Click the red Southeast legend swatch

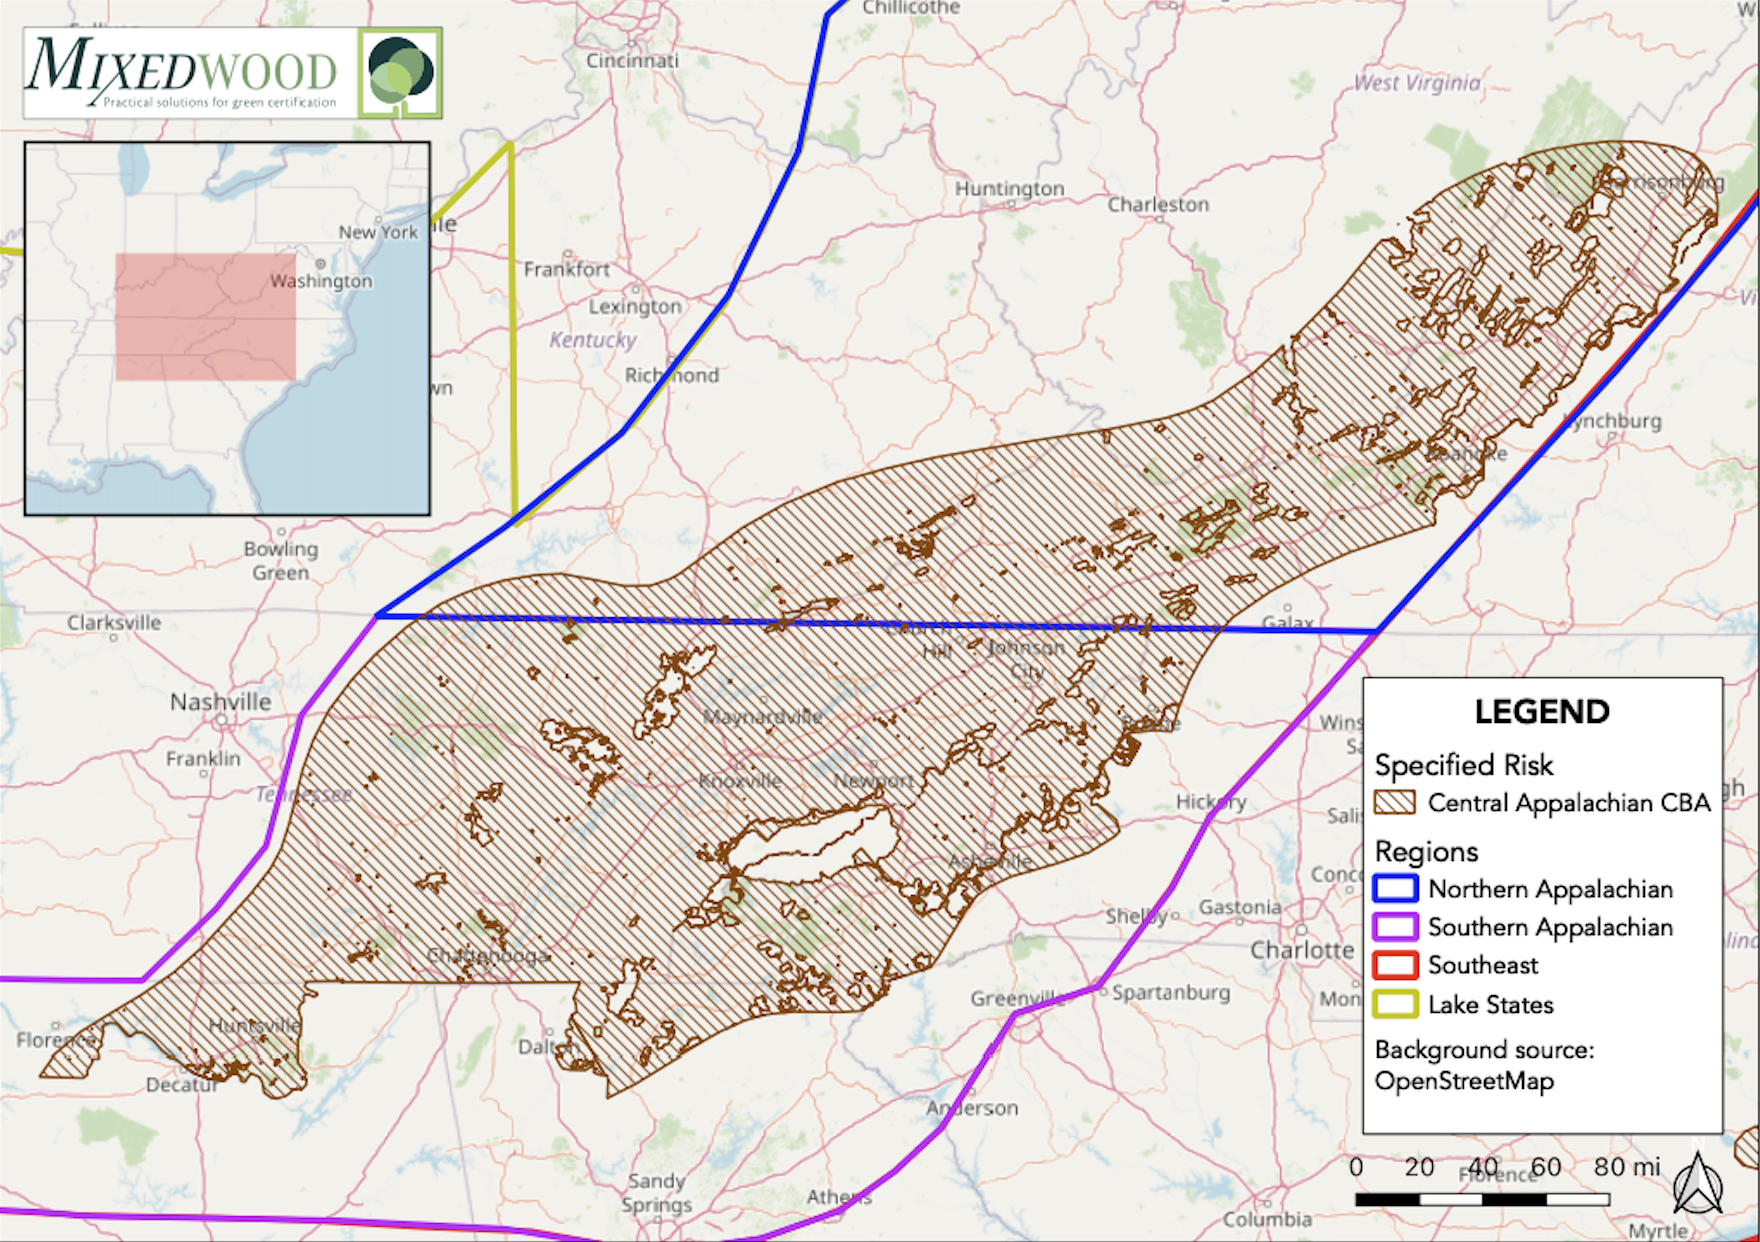click(x=1395, y=965)
